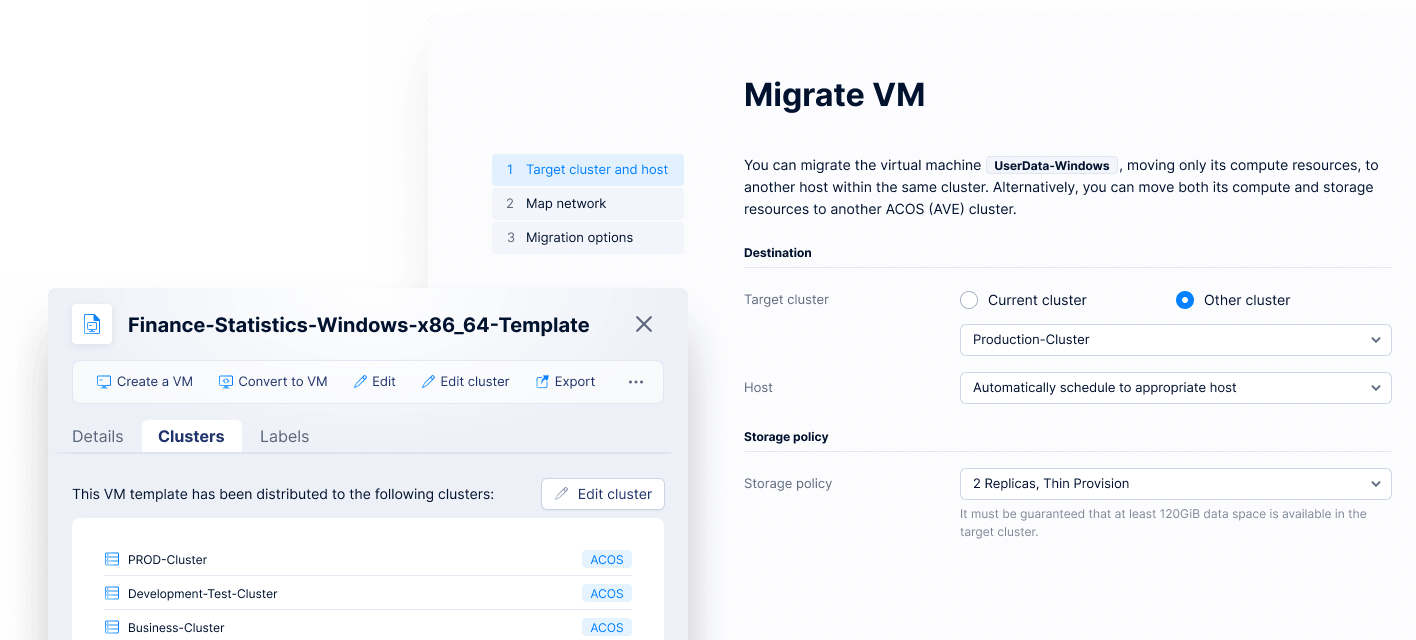Expand the Storage policy dropdown
Viewport: 1416px width, 640px height.
[1175, 484]
